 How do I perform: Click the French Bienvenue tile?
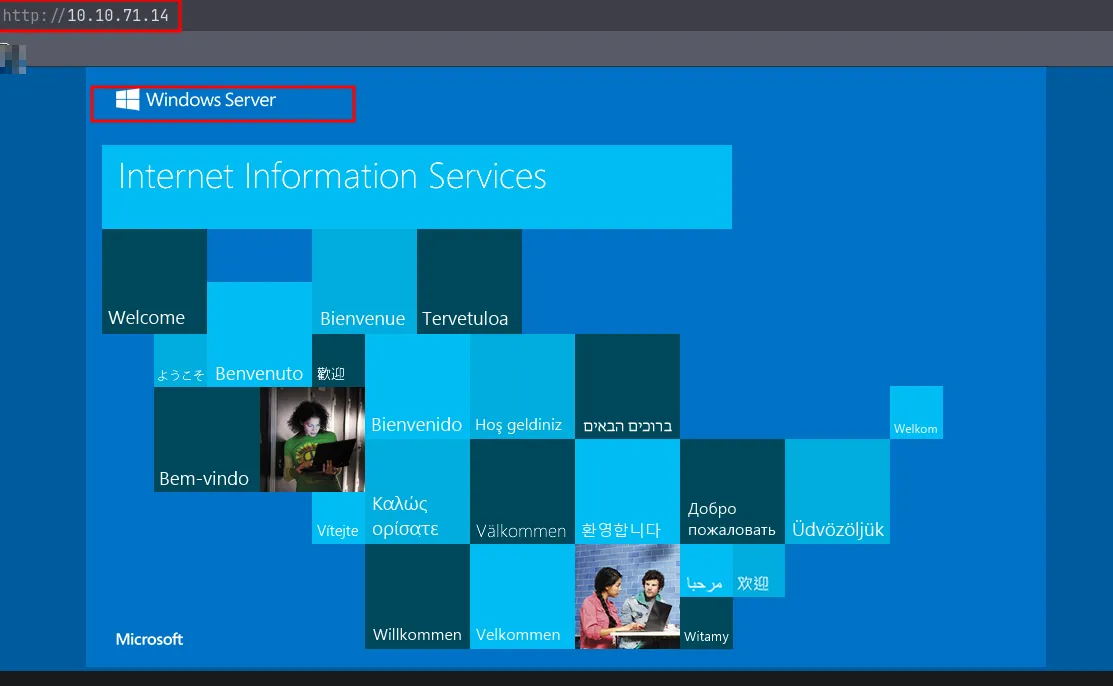[364, 282]
